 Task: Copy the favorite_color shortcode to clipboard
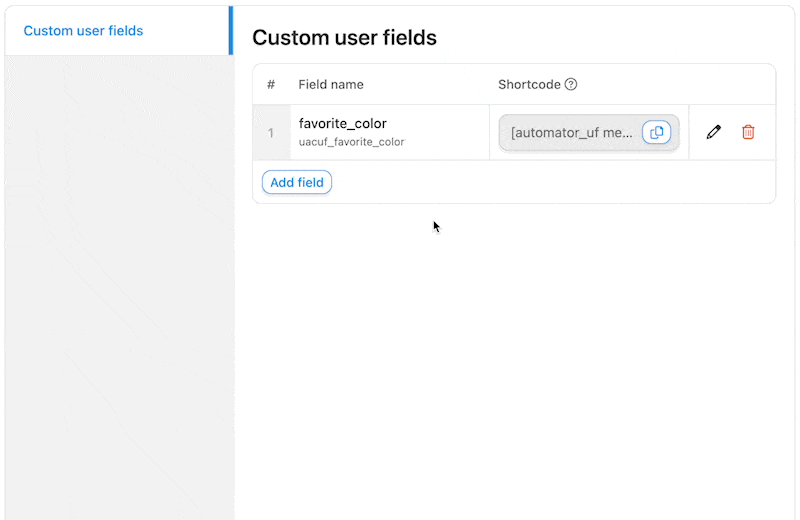656,132
